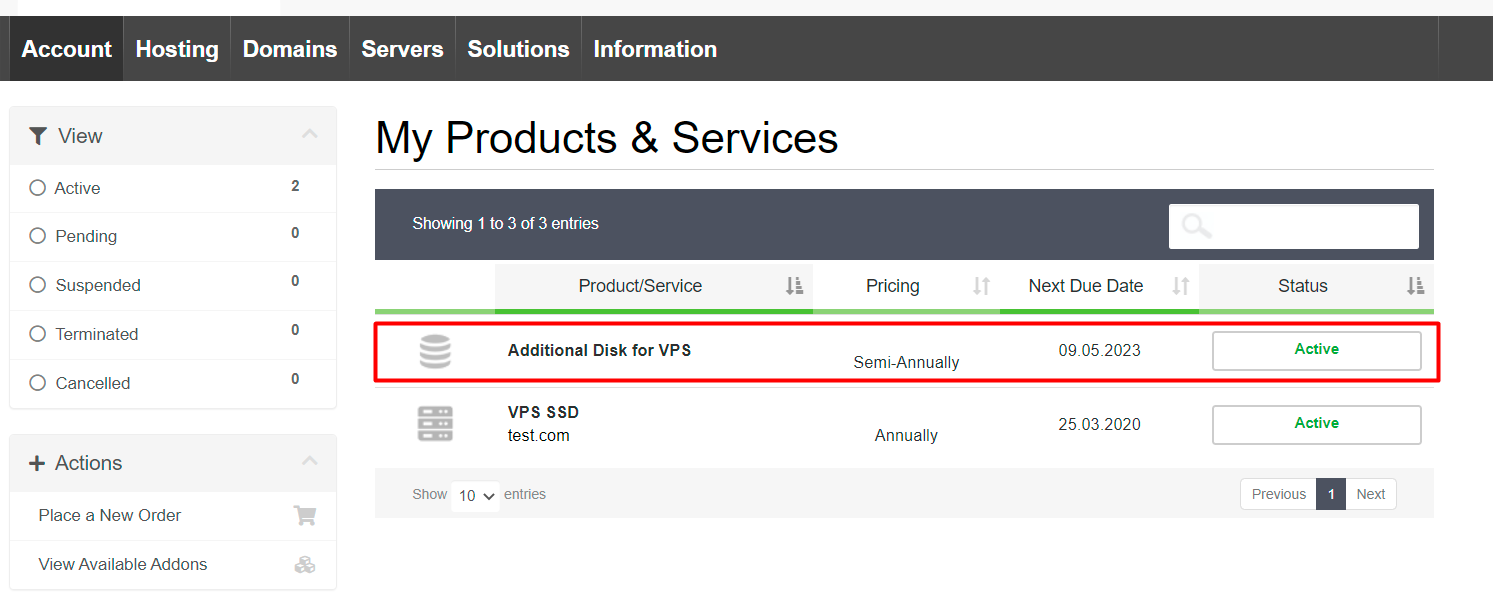Click the cubes icon beside View Available Addons
The width and height of the screenshot is (1493, 602).
click(305, 565)
